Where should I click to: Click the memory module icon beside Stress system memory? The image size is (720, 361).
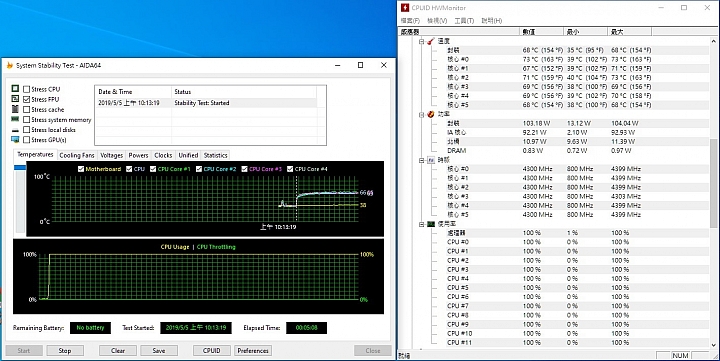[15, 119]
